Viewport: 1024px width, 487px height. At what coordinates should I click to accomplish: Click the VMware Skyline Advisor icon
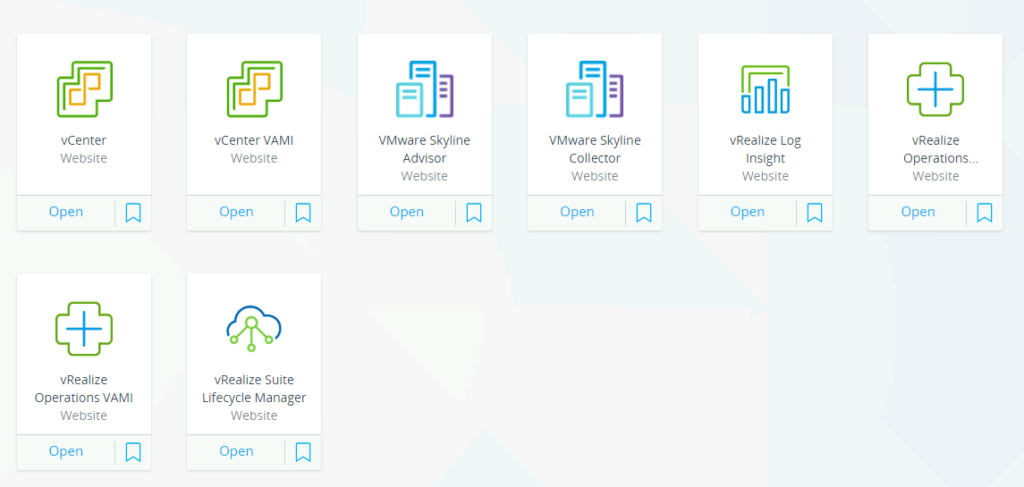424,89
